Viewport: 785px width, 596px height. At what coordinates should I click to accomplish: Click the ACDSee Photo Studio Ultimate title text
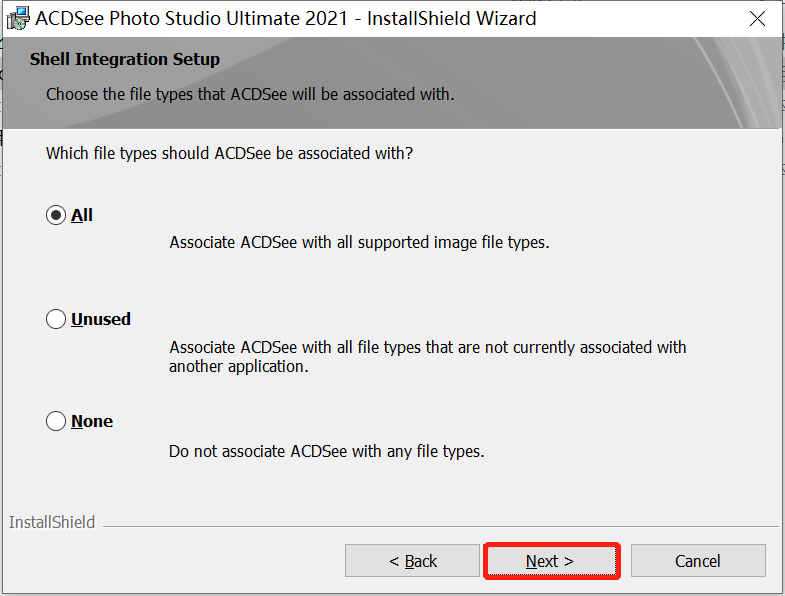click(285, 19)
